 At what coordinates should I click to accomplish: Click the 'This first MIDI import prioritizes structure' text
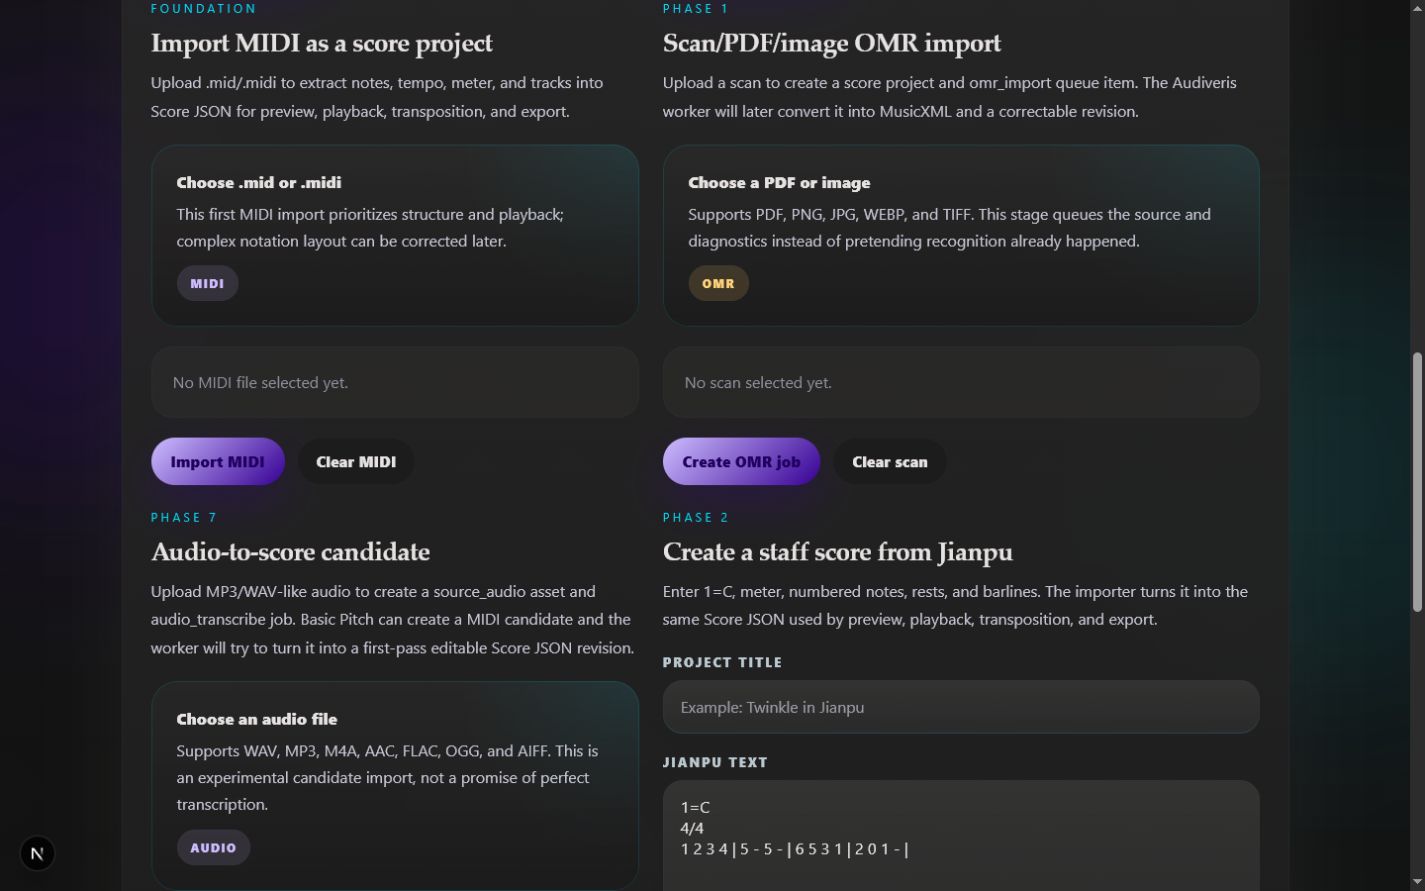[x=370, y=228]
